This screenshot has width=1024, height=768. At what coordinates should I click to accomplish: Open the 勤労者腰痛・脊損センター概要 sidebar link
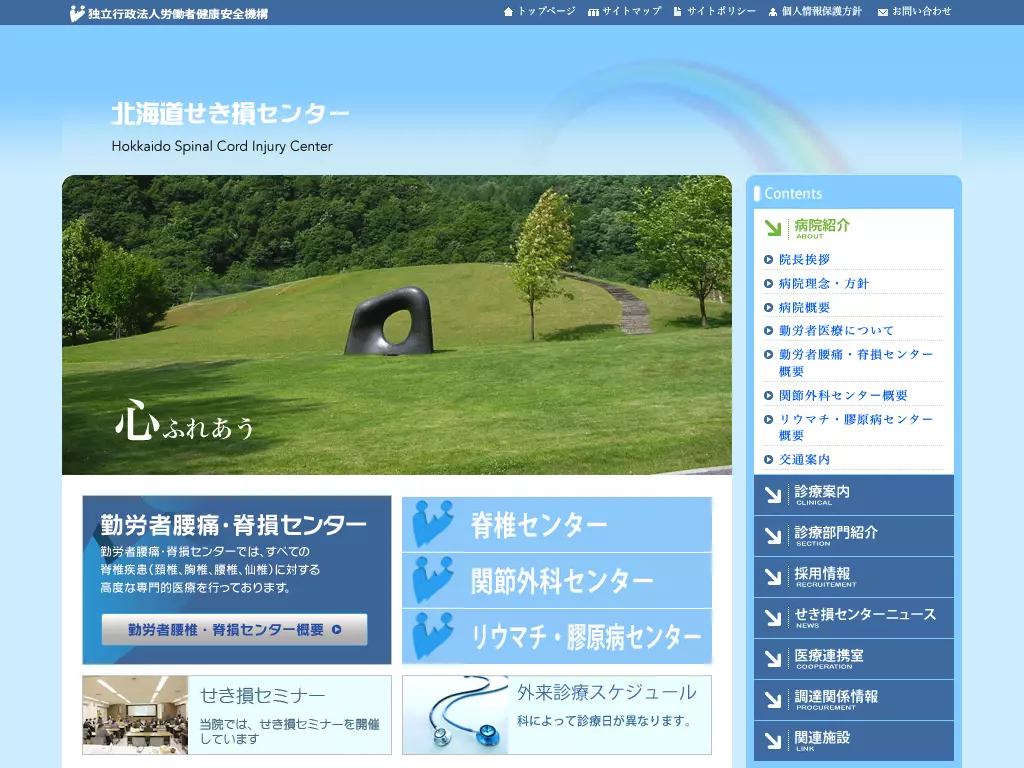coord(856,362)
